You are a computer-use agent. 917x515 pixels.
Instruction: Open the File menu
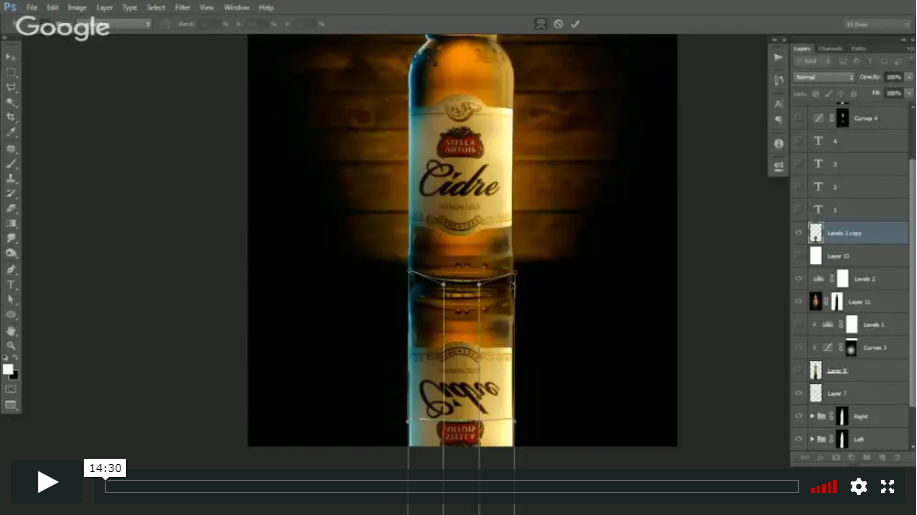click(32, 8)
